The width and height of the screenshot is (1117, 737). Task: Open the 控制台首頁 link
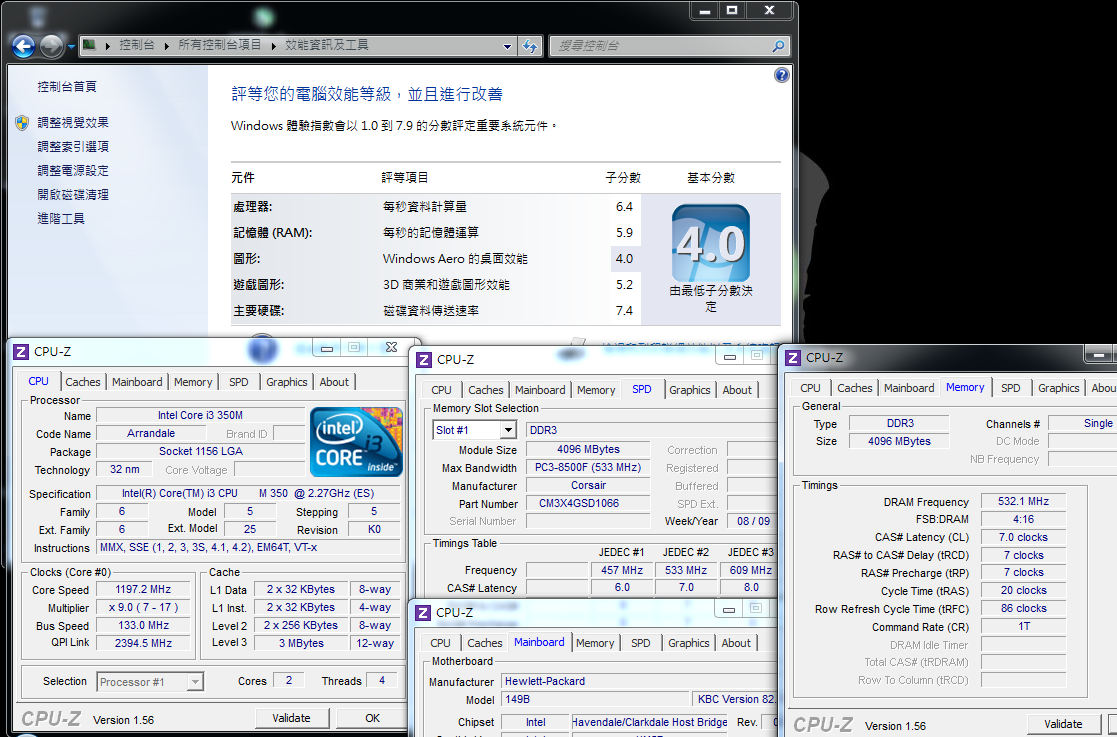point(67,87)
